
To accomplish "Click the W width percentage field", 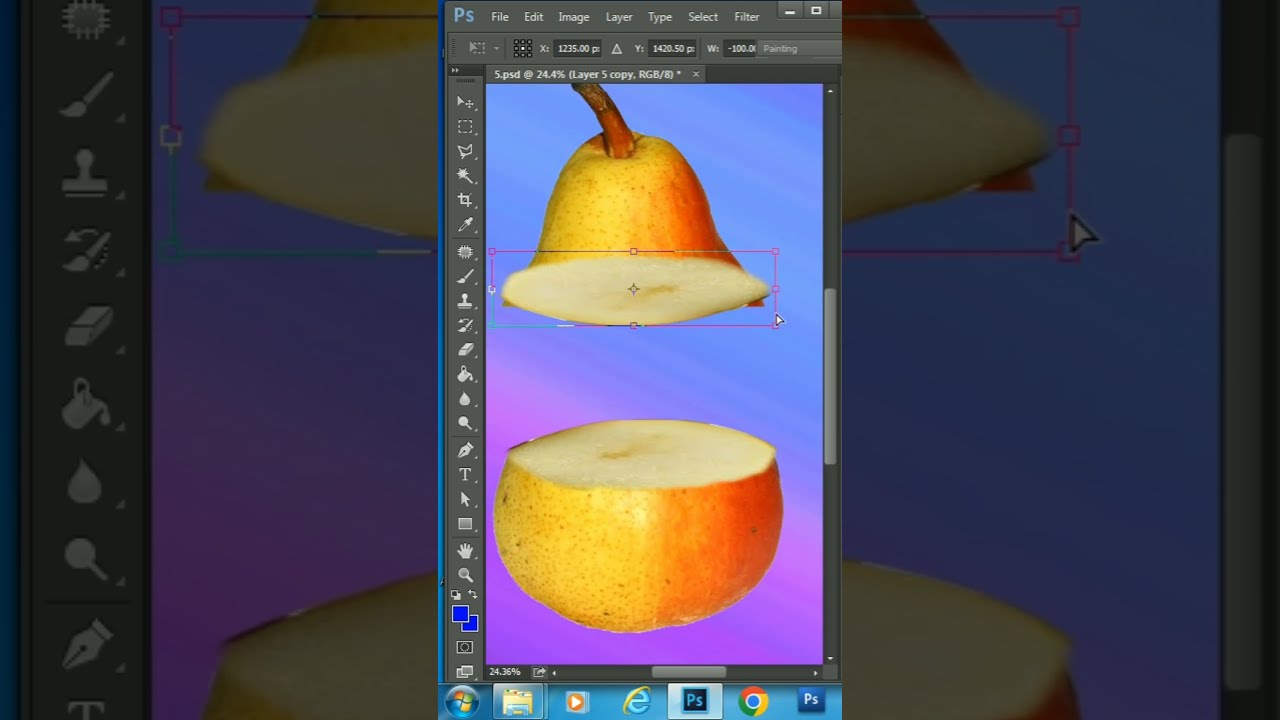I will (x=741, y=48).
